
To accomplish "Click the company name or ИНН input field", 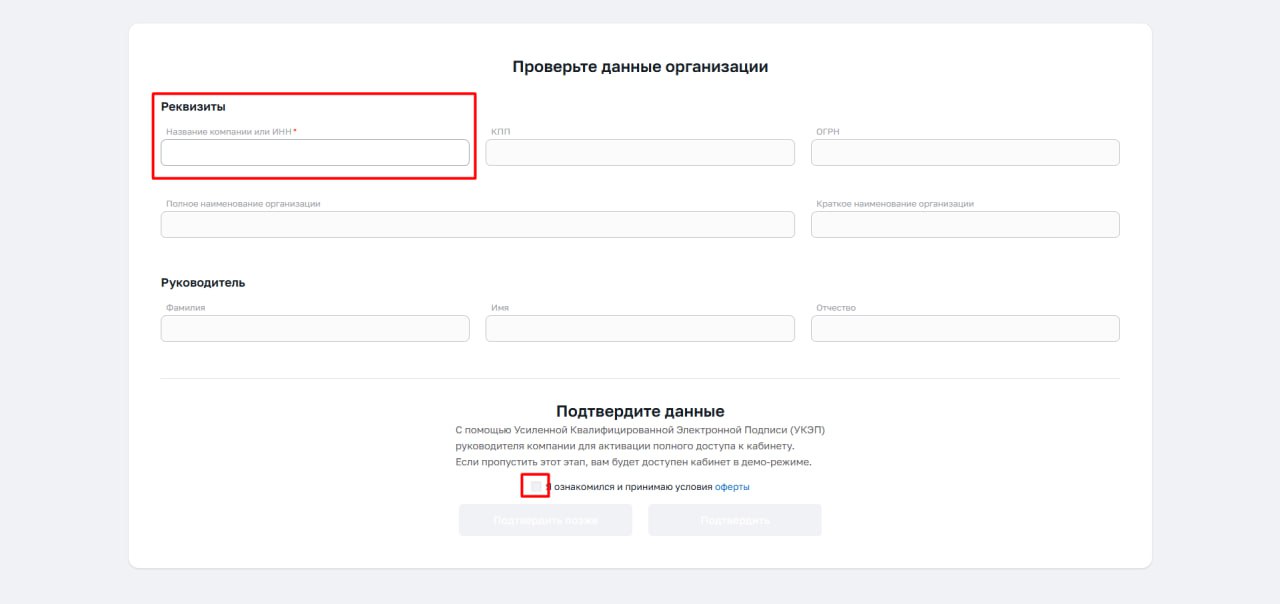I will coord(314,152).
